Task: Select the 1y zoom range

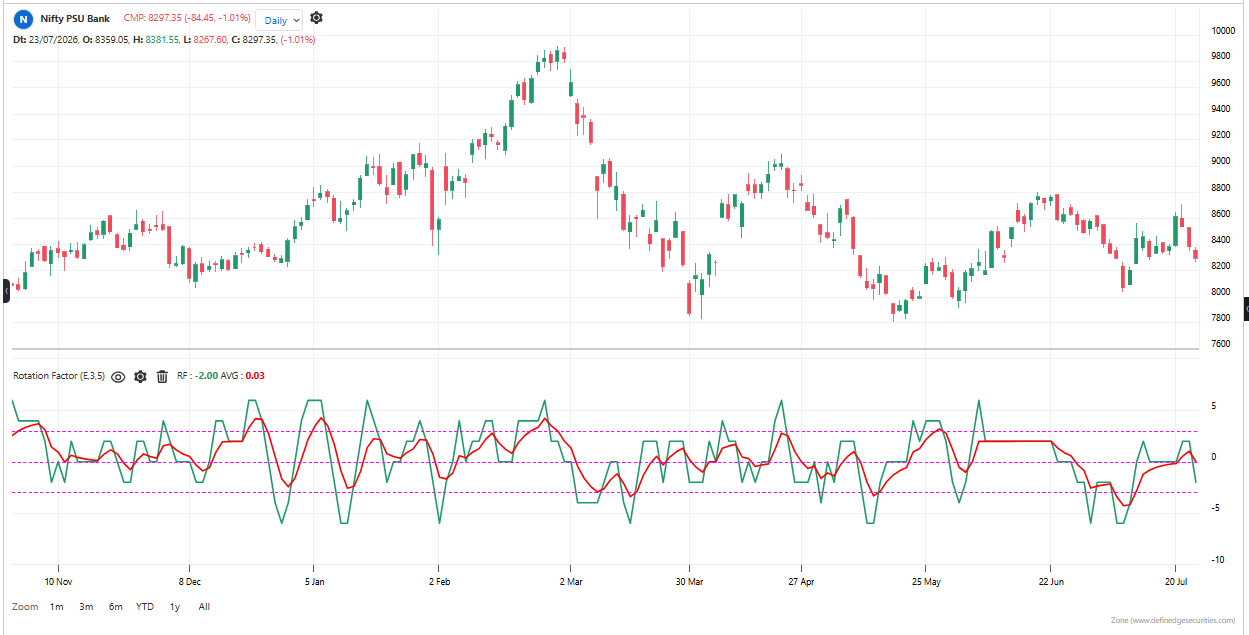Action: click(x=175, y=607)
